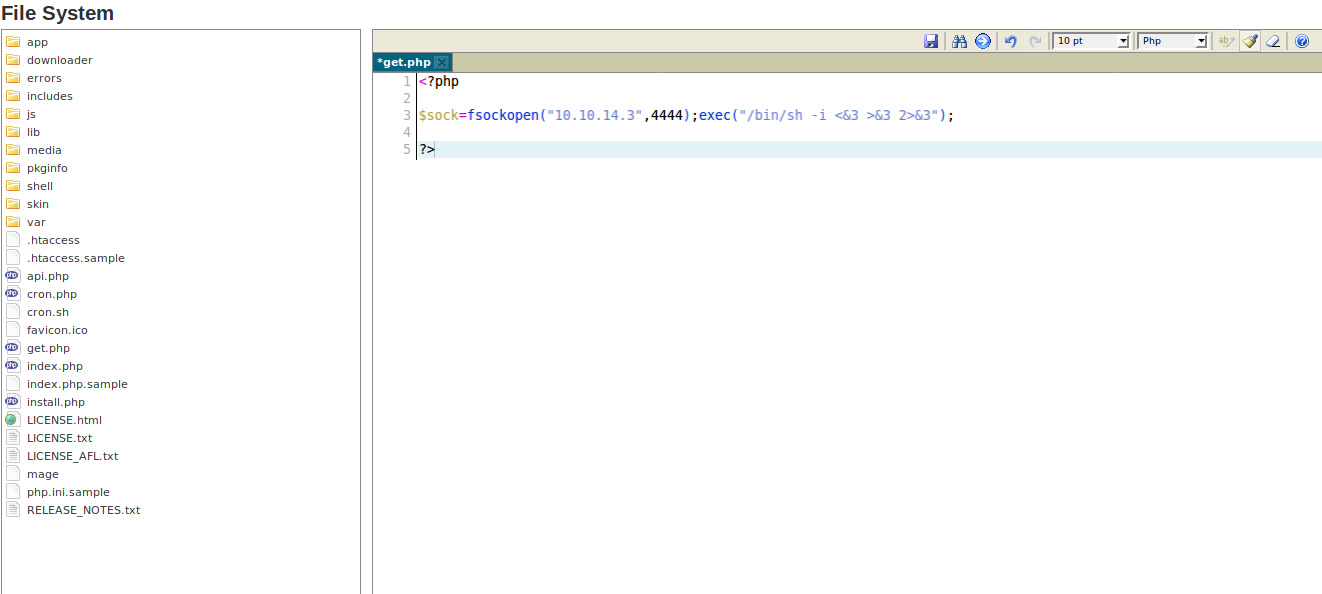Click the '<?php' opening tag line
1322x594 pixels.
tap(439, 81)
